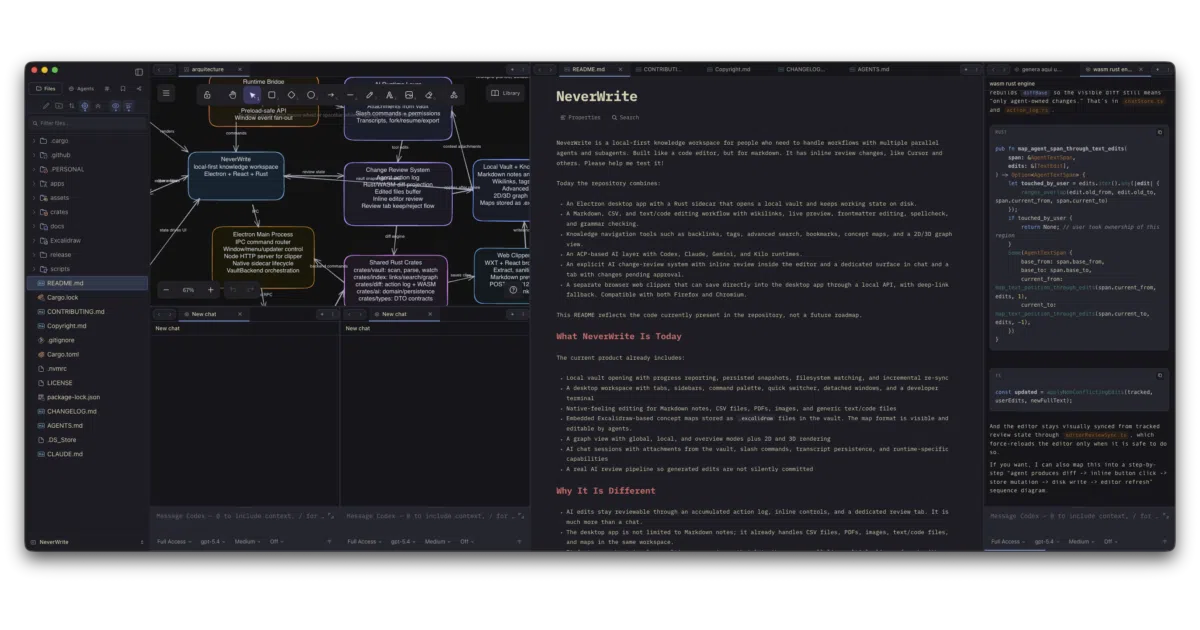Open package-lock.json in file tree
Screen dimensions: 1200x630
(x=88, y=397)
